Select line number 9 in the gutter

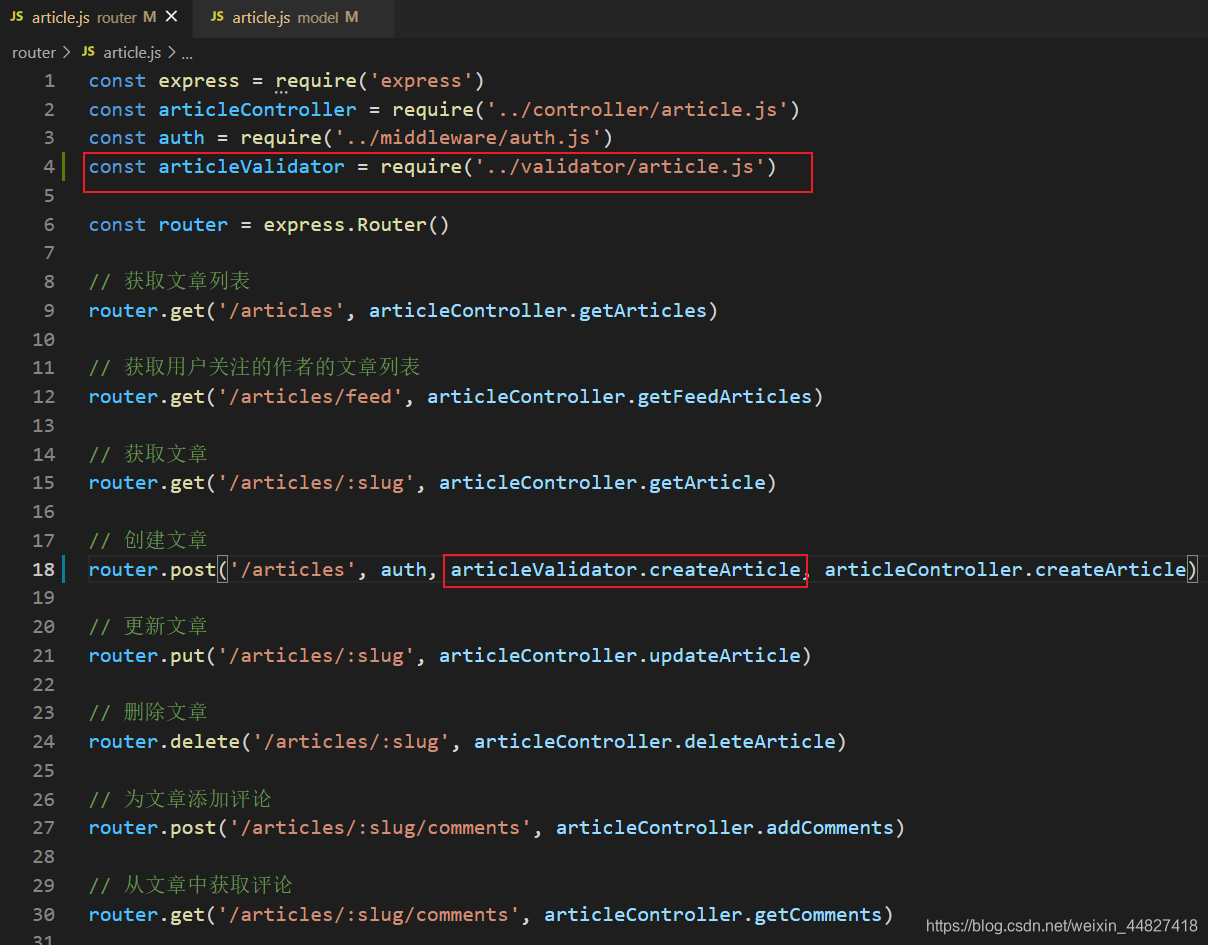[49, 311]
